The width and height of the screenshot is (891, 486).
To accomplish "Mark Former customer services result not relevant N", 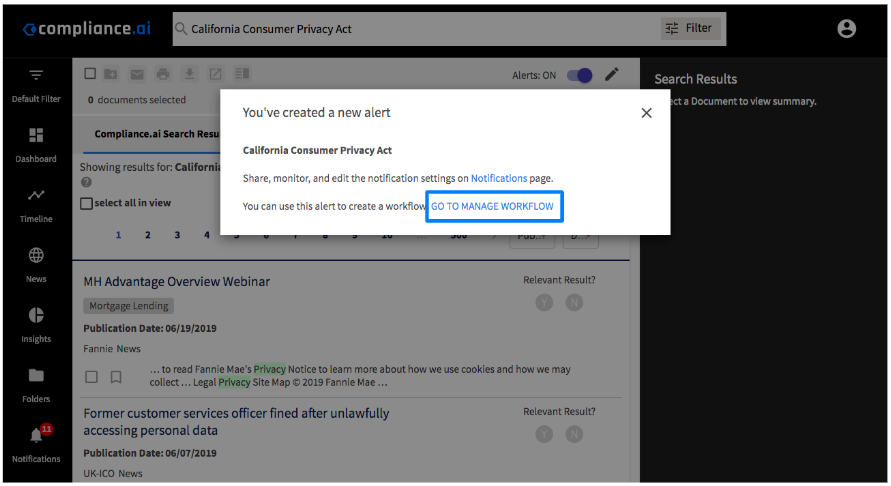I will tap(574, 434).
